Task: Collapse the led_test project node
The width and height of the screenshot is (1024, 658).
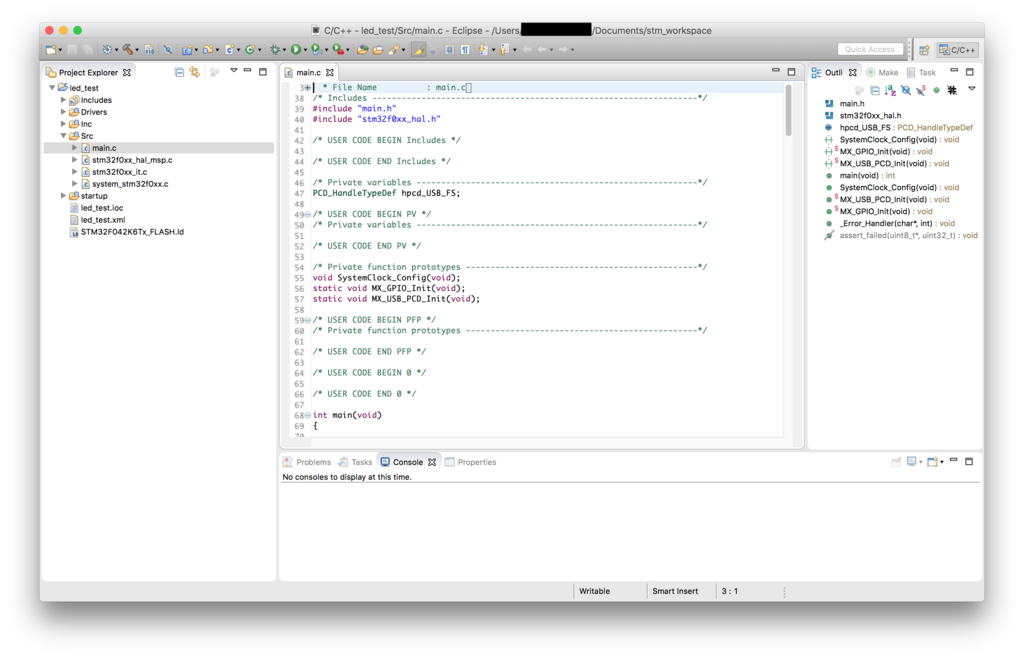Action: click(52, 87)
